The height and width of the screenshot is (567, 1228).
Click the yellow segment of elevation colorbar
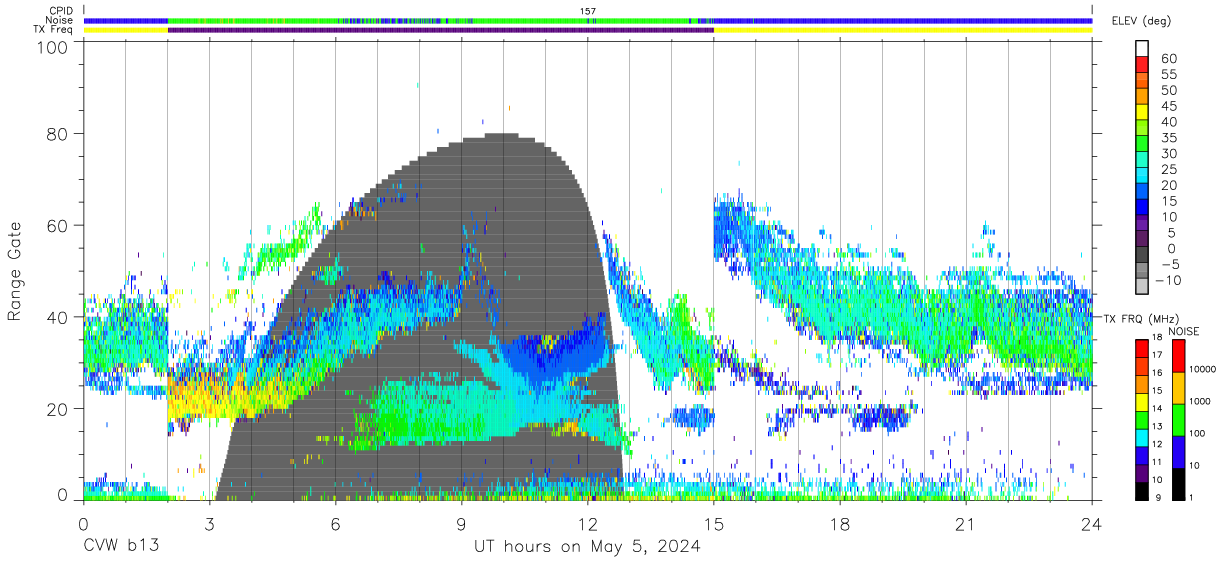(x=1142, y=114)
